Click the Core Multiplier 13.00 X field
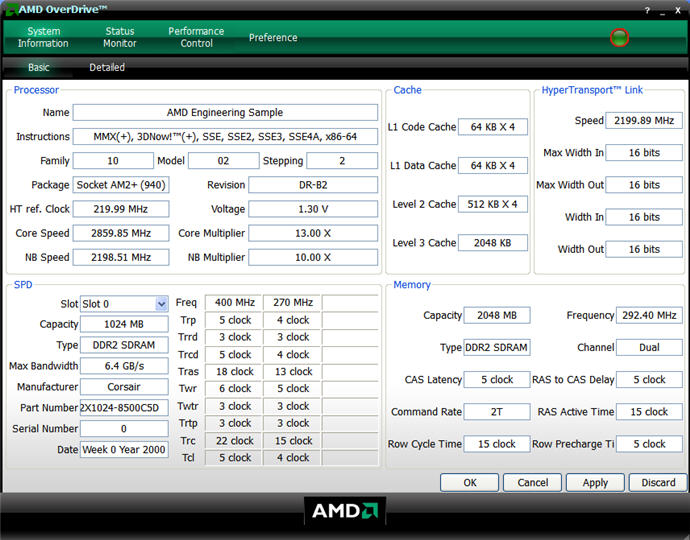The width and height of the screenshot is (690, 540). point(313,233)
